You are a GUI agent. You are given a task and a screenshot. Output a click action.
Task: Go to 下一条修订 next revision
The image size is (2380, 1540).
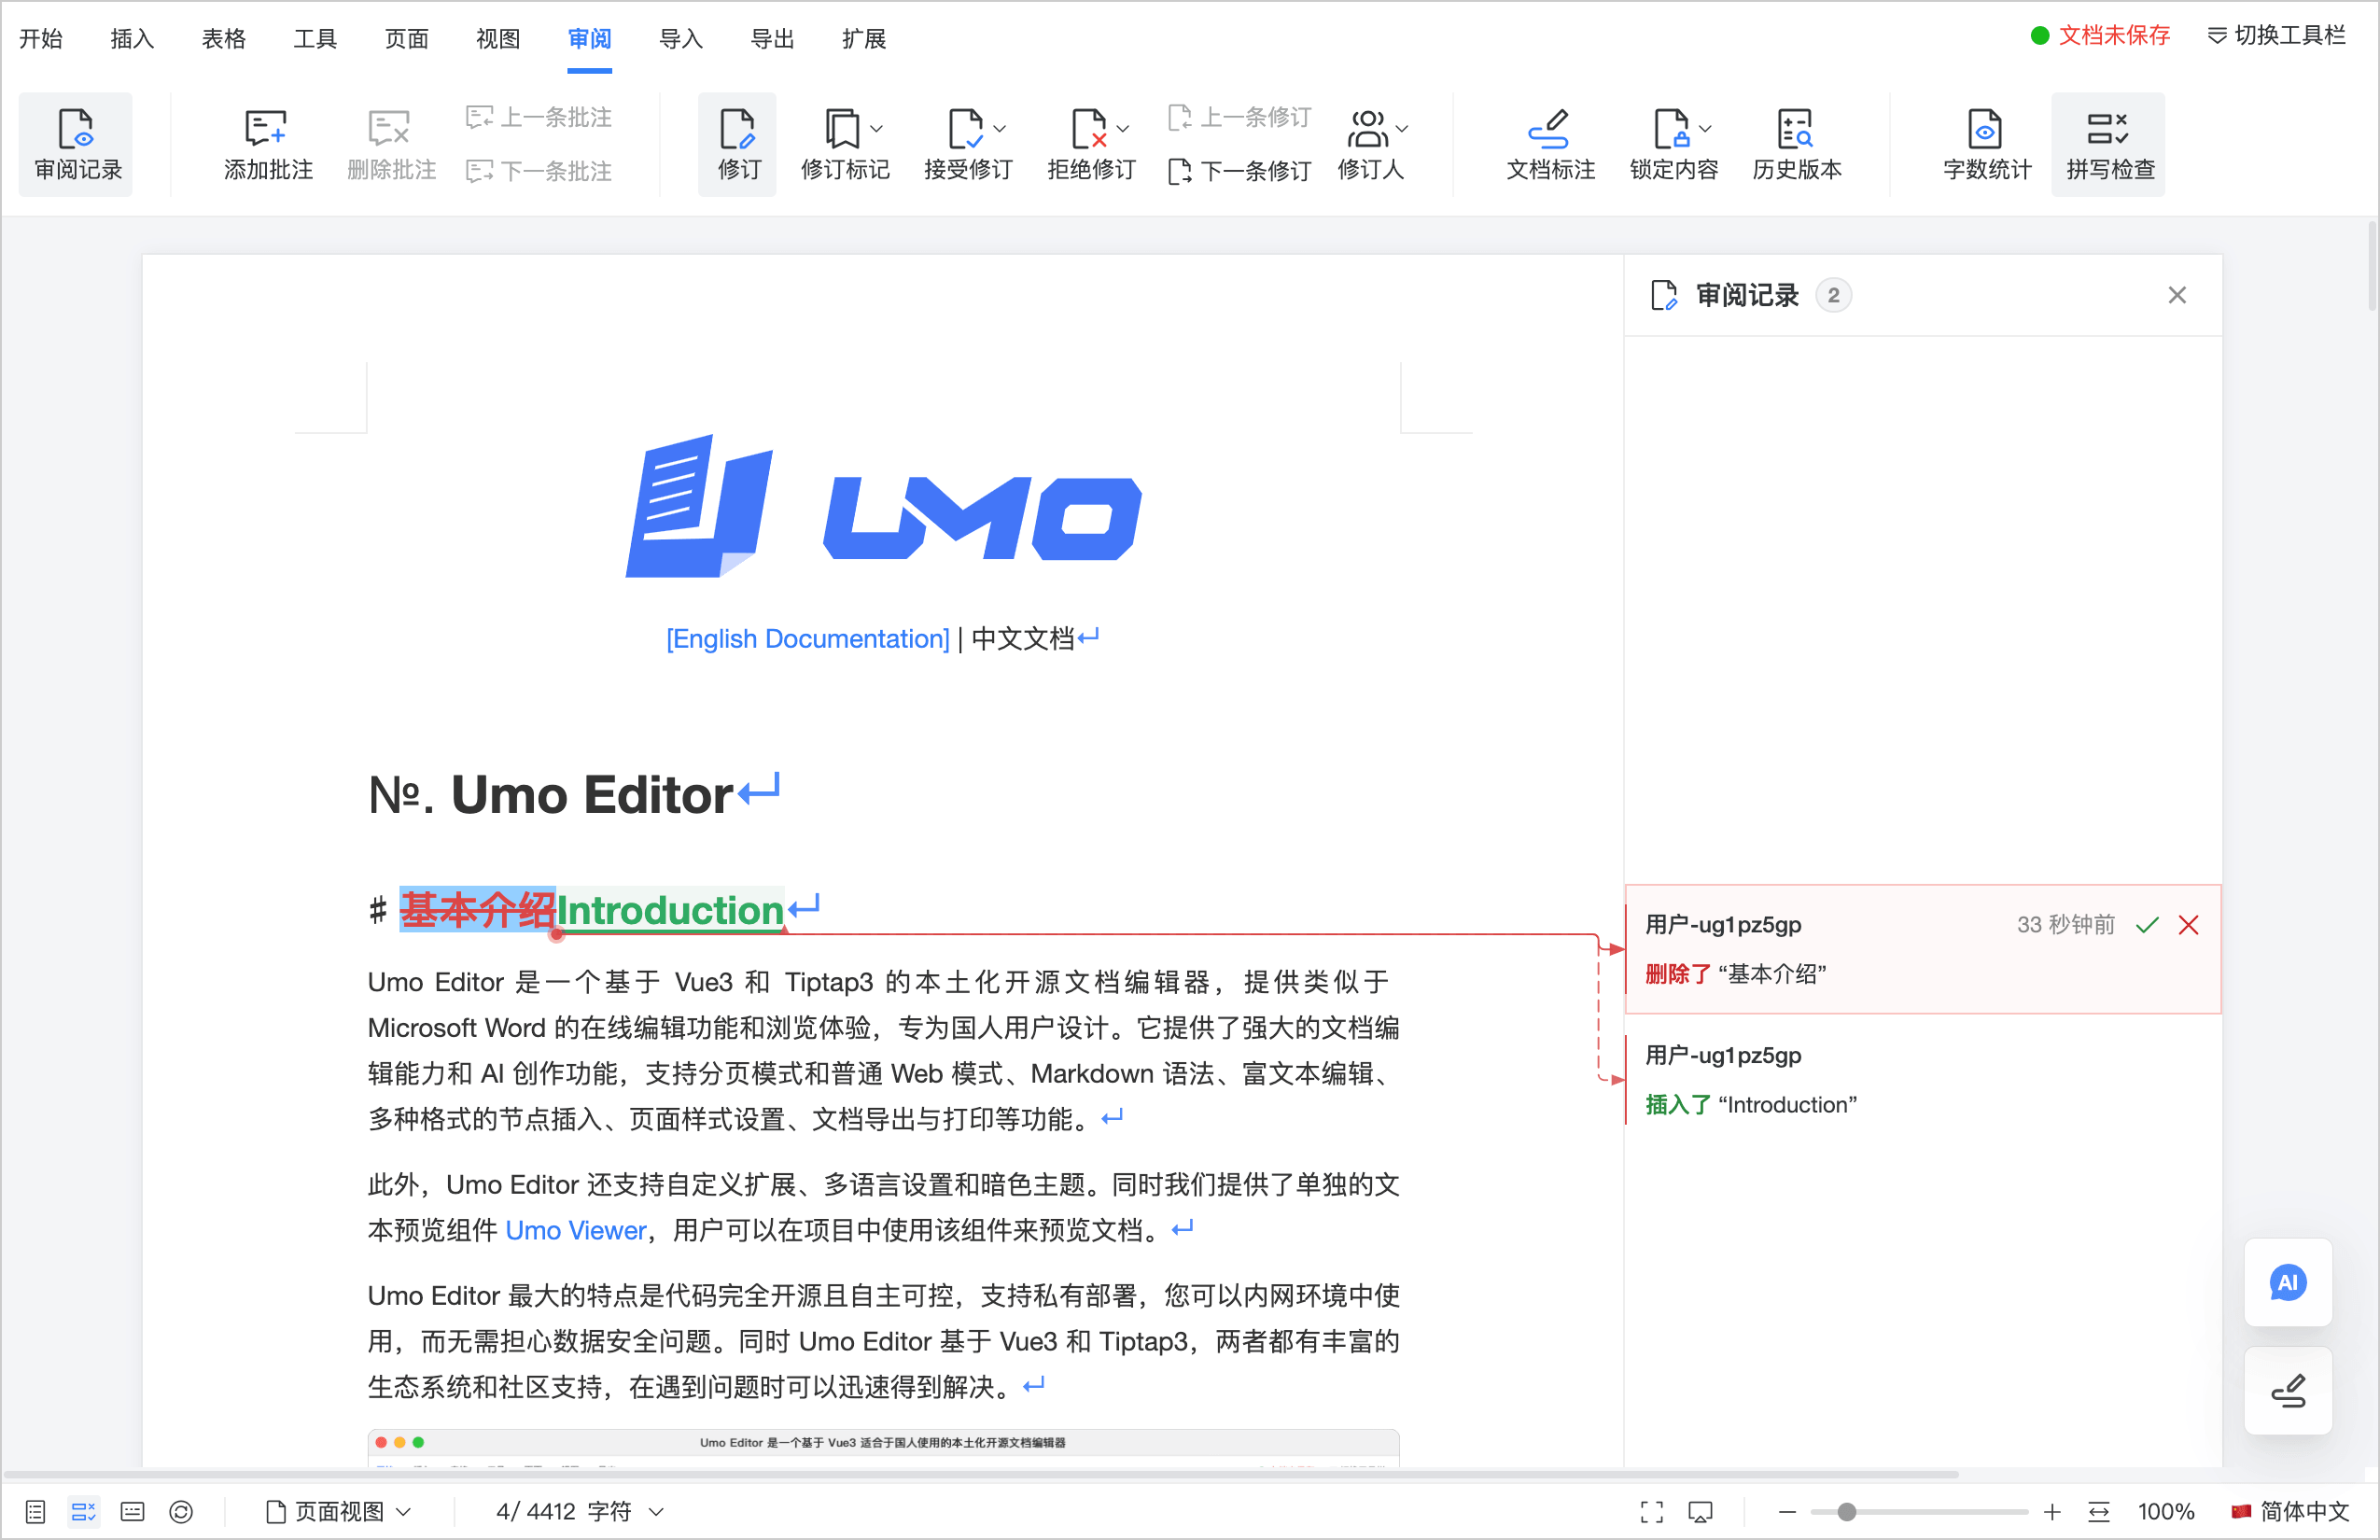tap(1239, 171)
